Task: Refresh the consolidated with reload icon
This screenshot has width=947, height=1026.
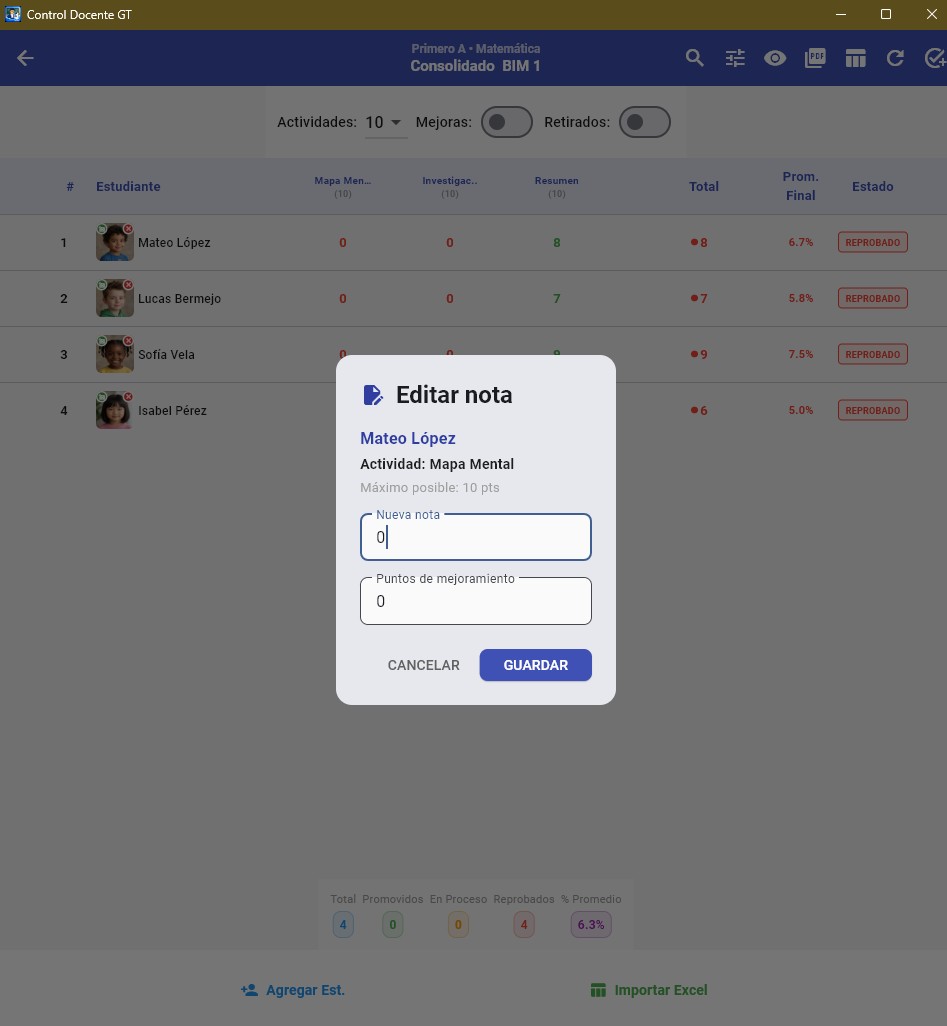Action: [895, 58]
